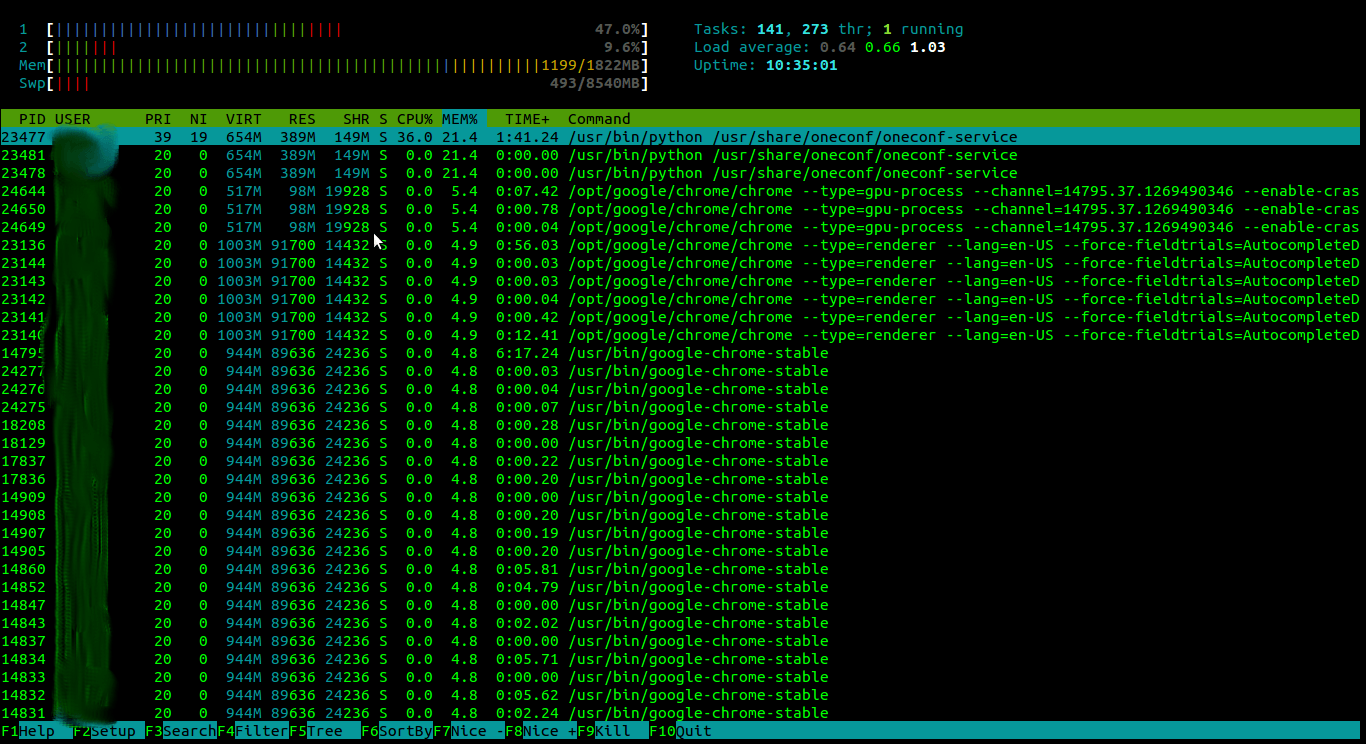Select process row with PID 23481

coord(680,155)
